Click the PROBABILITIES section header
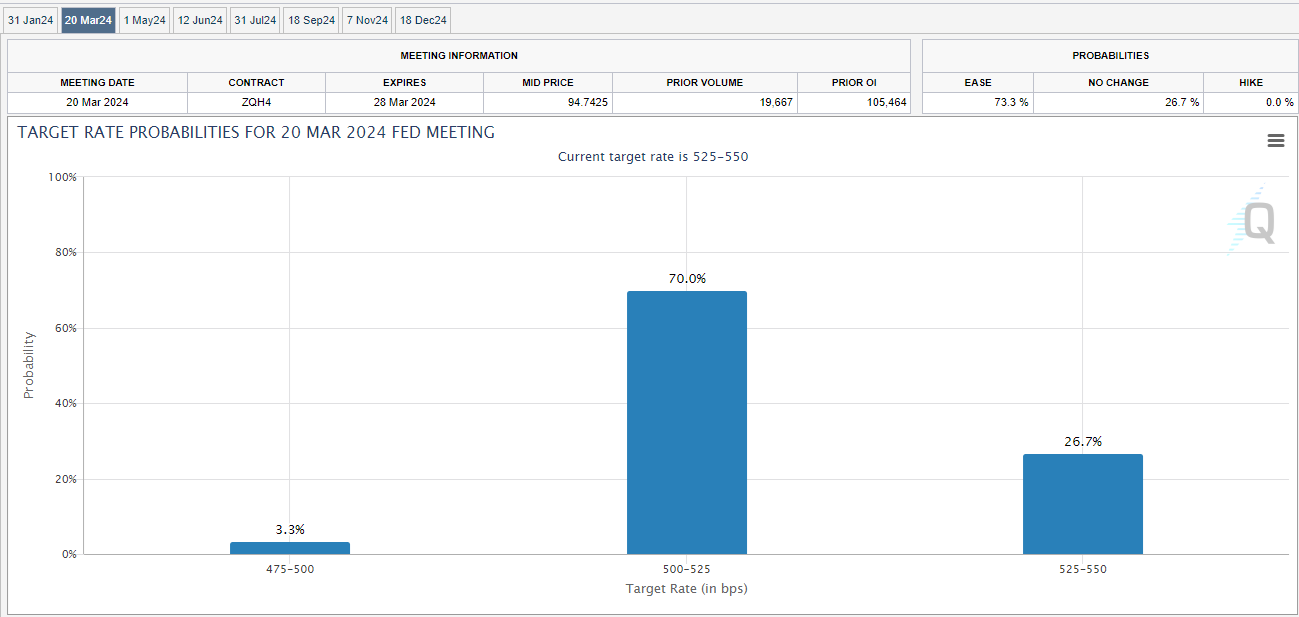 pos(1110,56)
